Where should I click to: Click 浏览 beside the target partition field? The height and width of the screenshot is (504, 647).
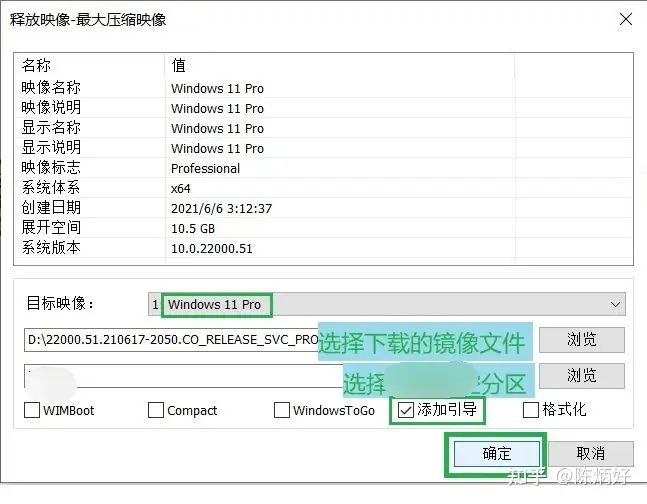582,376
